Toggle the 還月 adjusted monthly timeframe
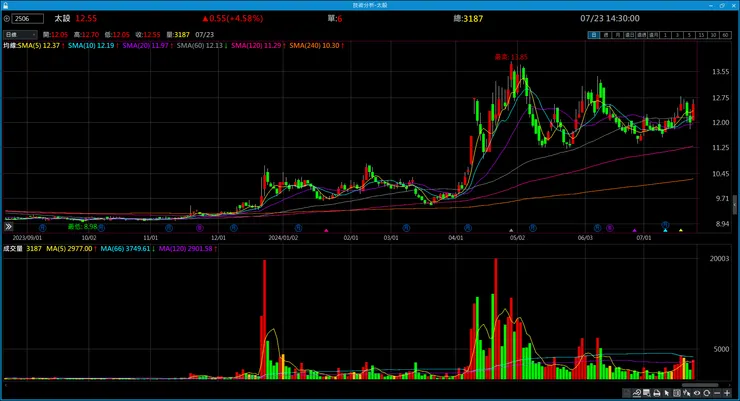This screenshot has height=401, width=740. tap(654, 35)
